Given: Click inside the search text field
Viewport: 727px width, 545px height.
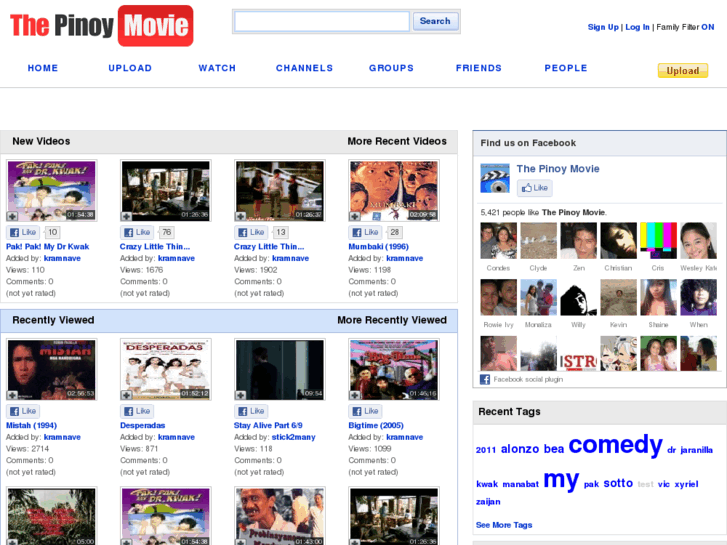Looking at the screenshot, I should coord(322,21).
